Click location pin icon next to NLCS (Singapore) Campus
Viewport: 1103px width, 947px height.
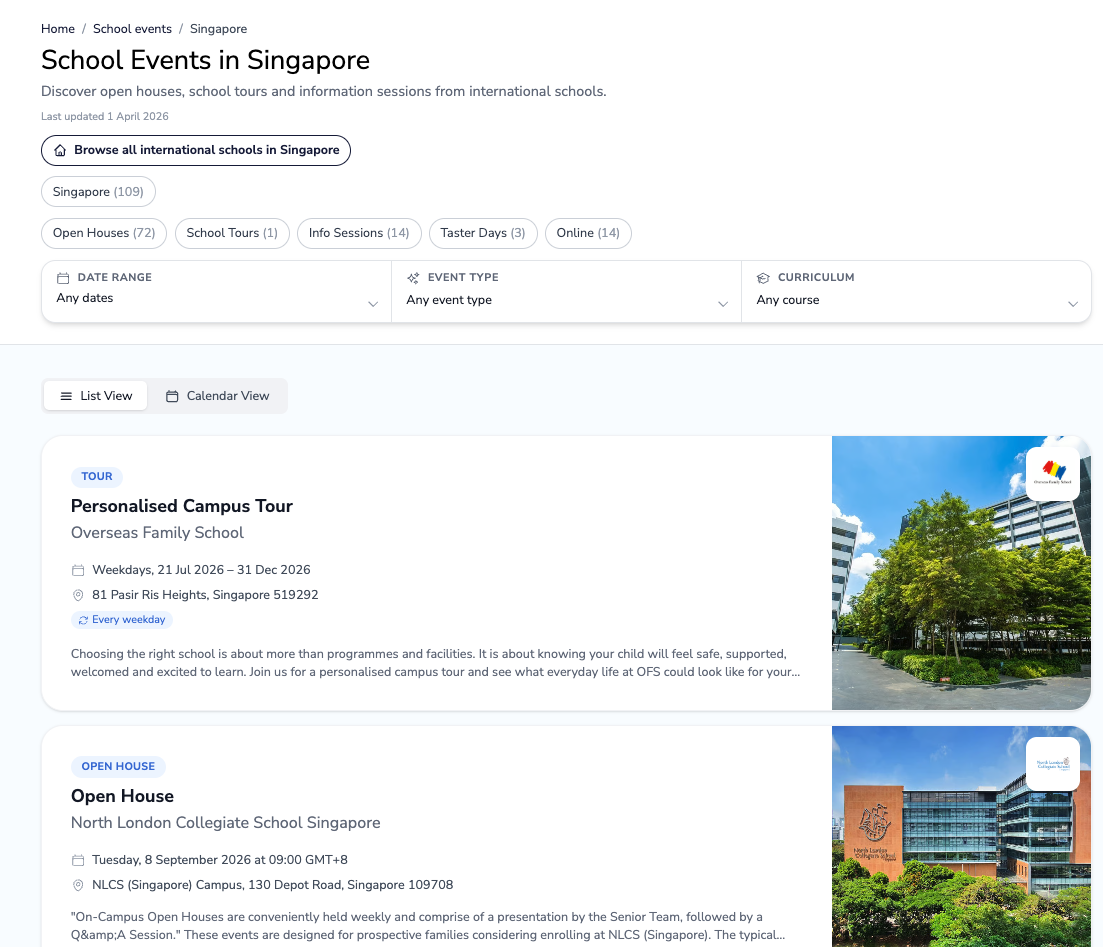click(78, 885)
